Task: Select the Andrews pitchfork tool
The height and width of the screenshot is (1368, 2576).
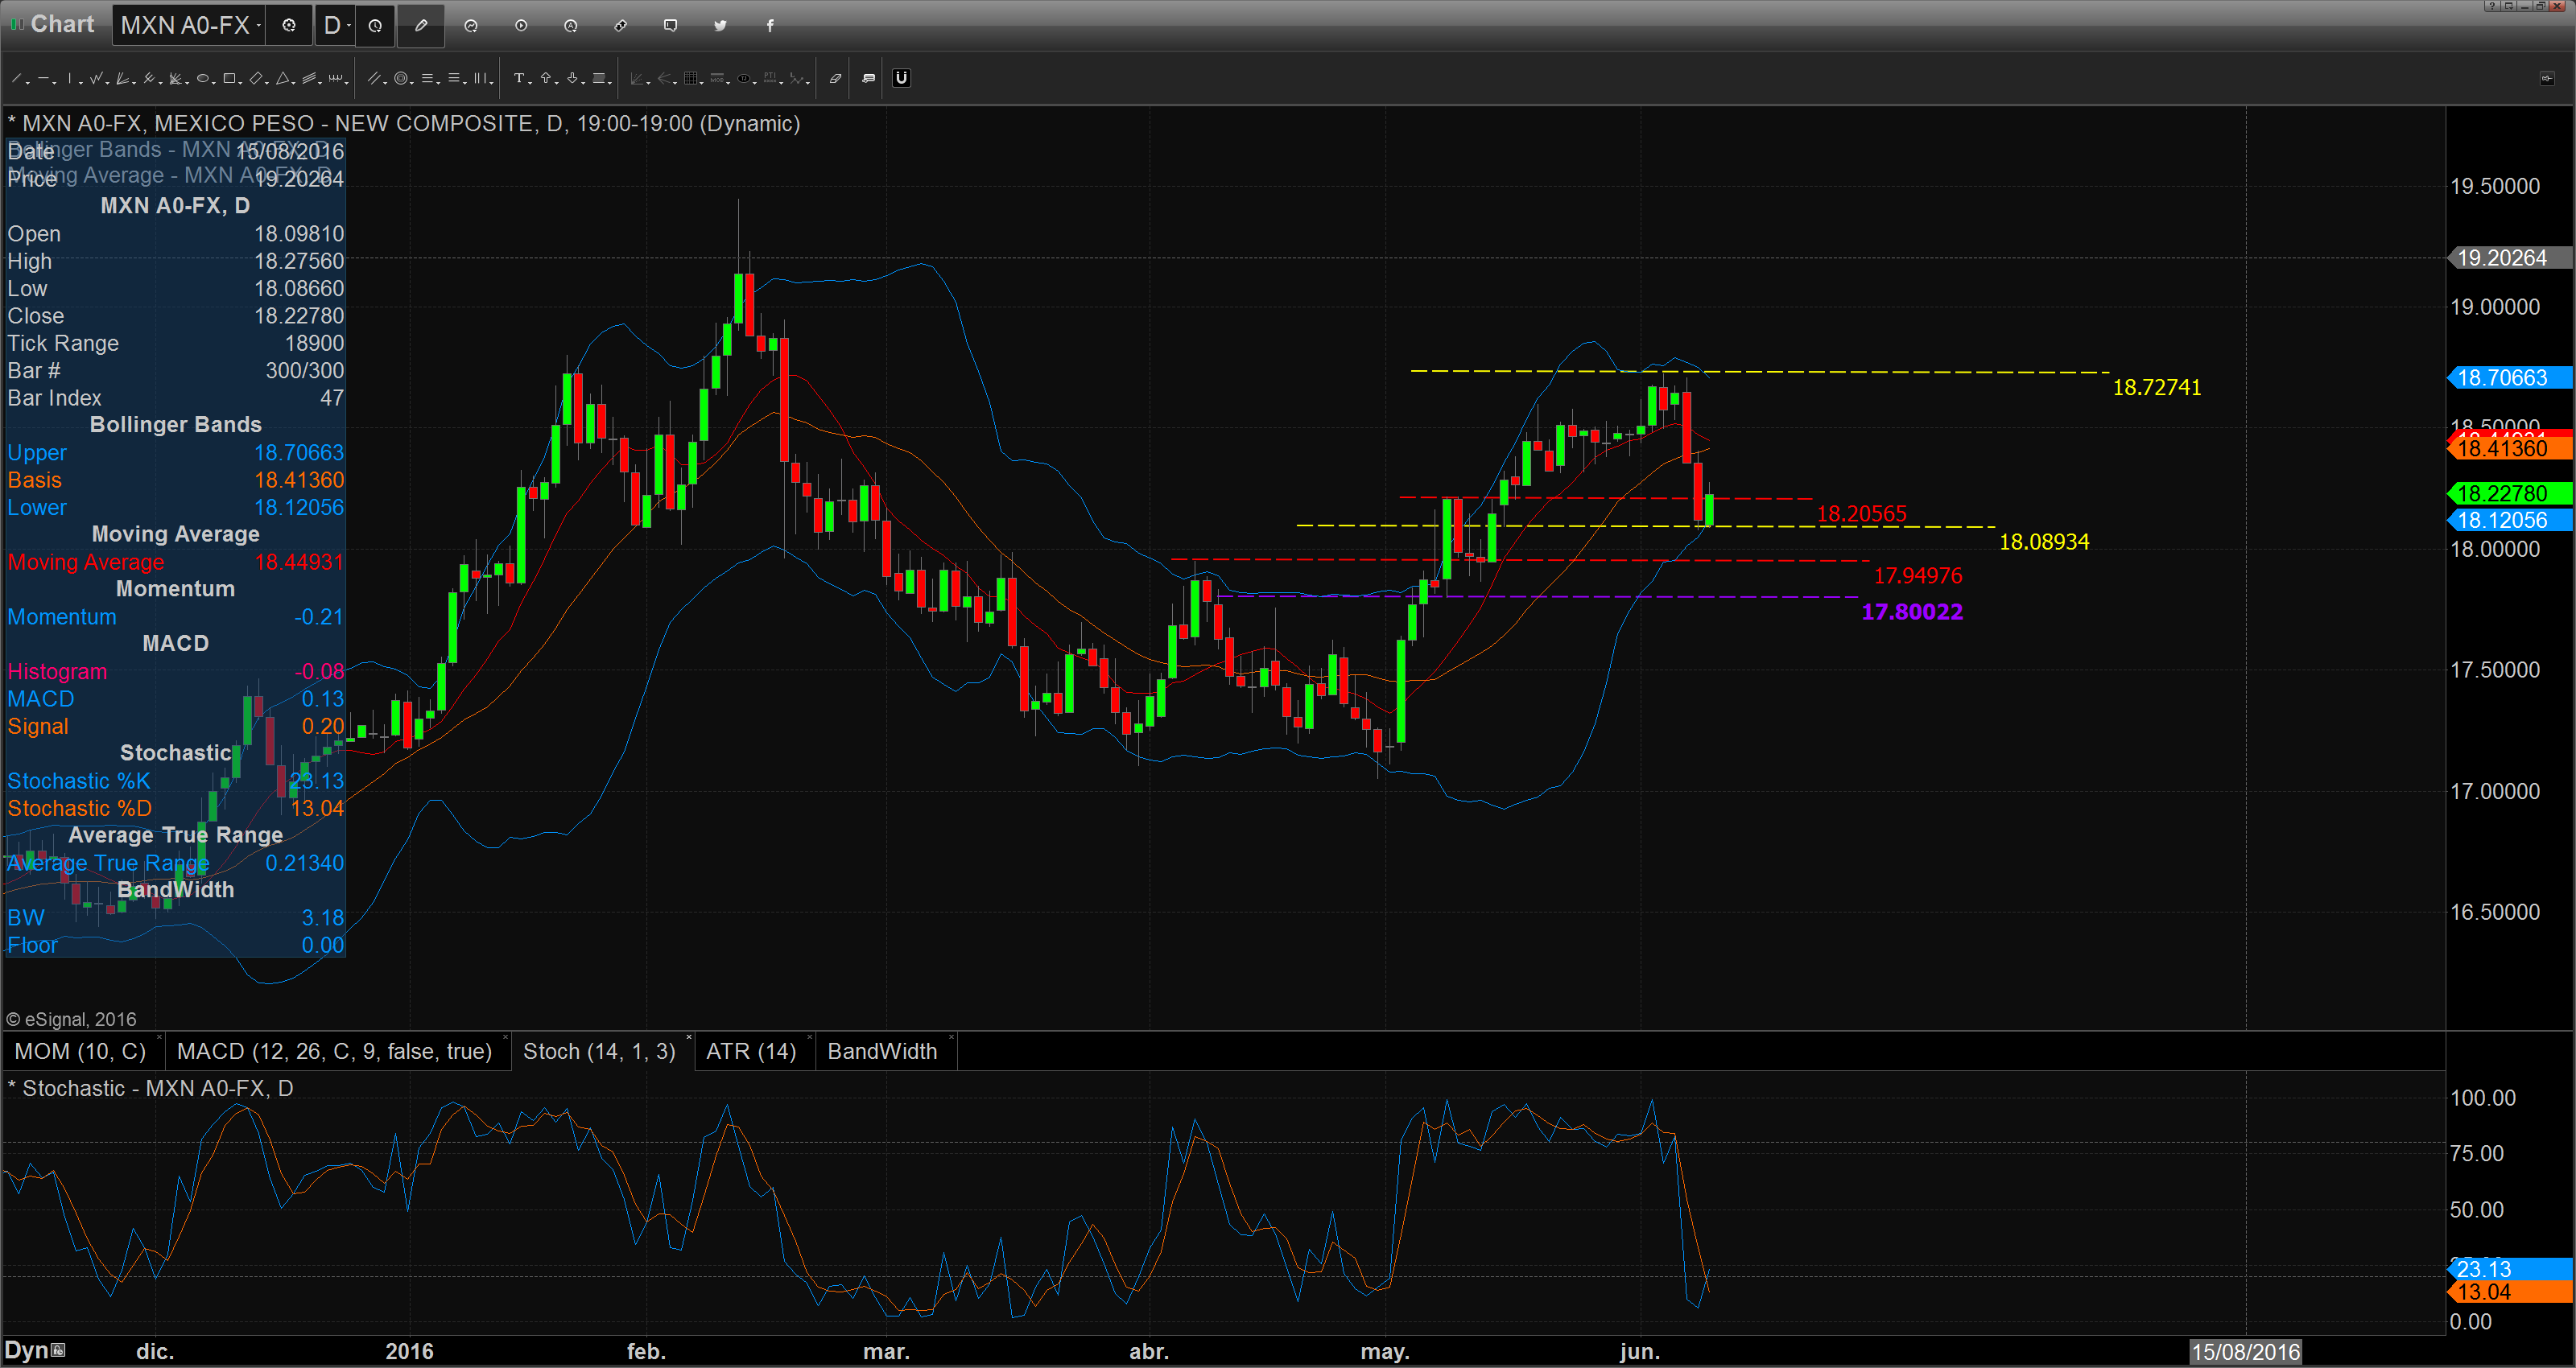Action: pyautogui.click(x=149, y=78)
